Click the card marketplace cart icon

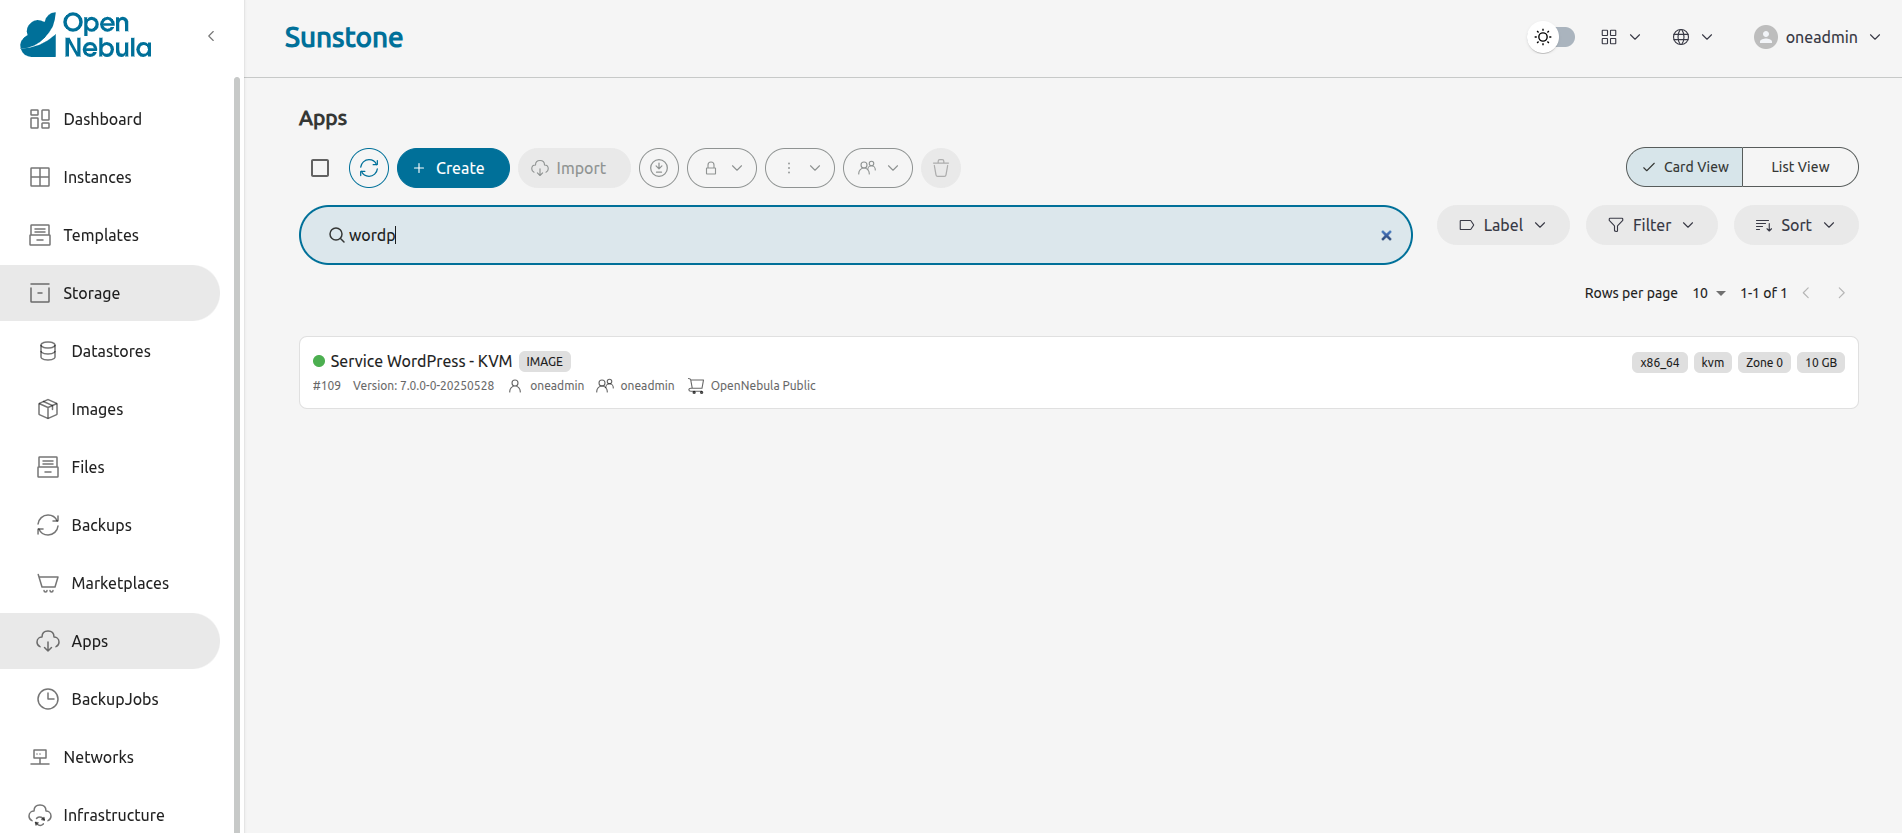click(696, 386)
